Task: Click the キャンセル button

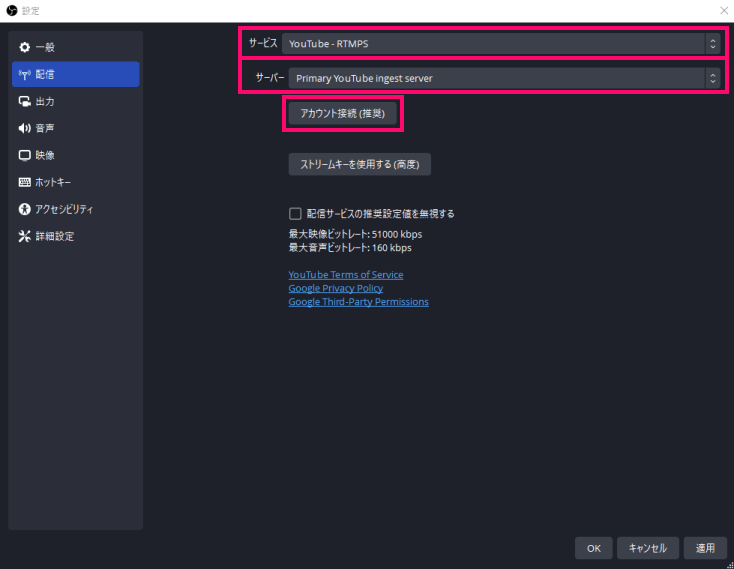Action: click(x=647, y=548)
